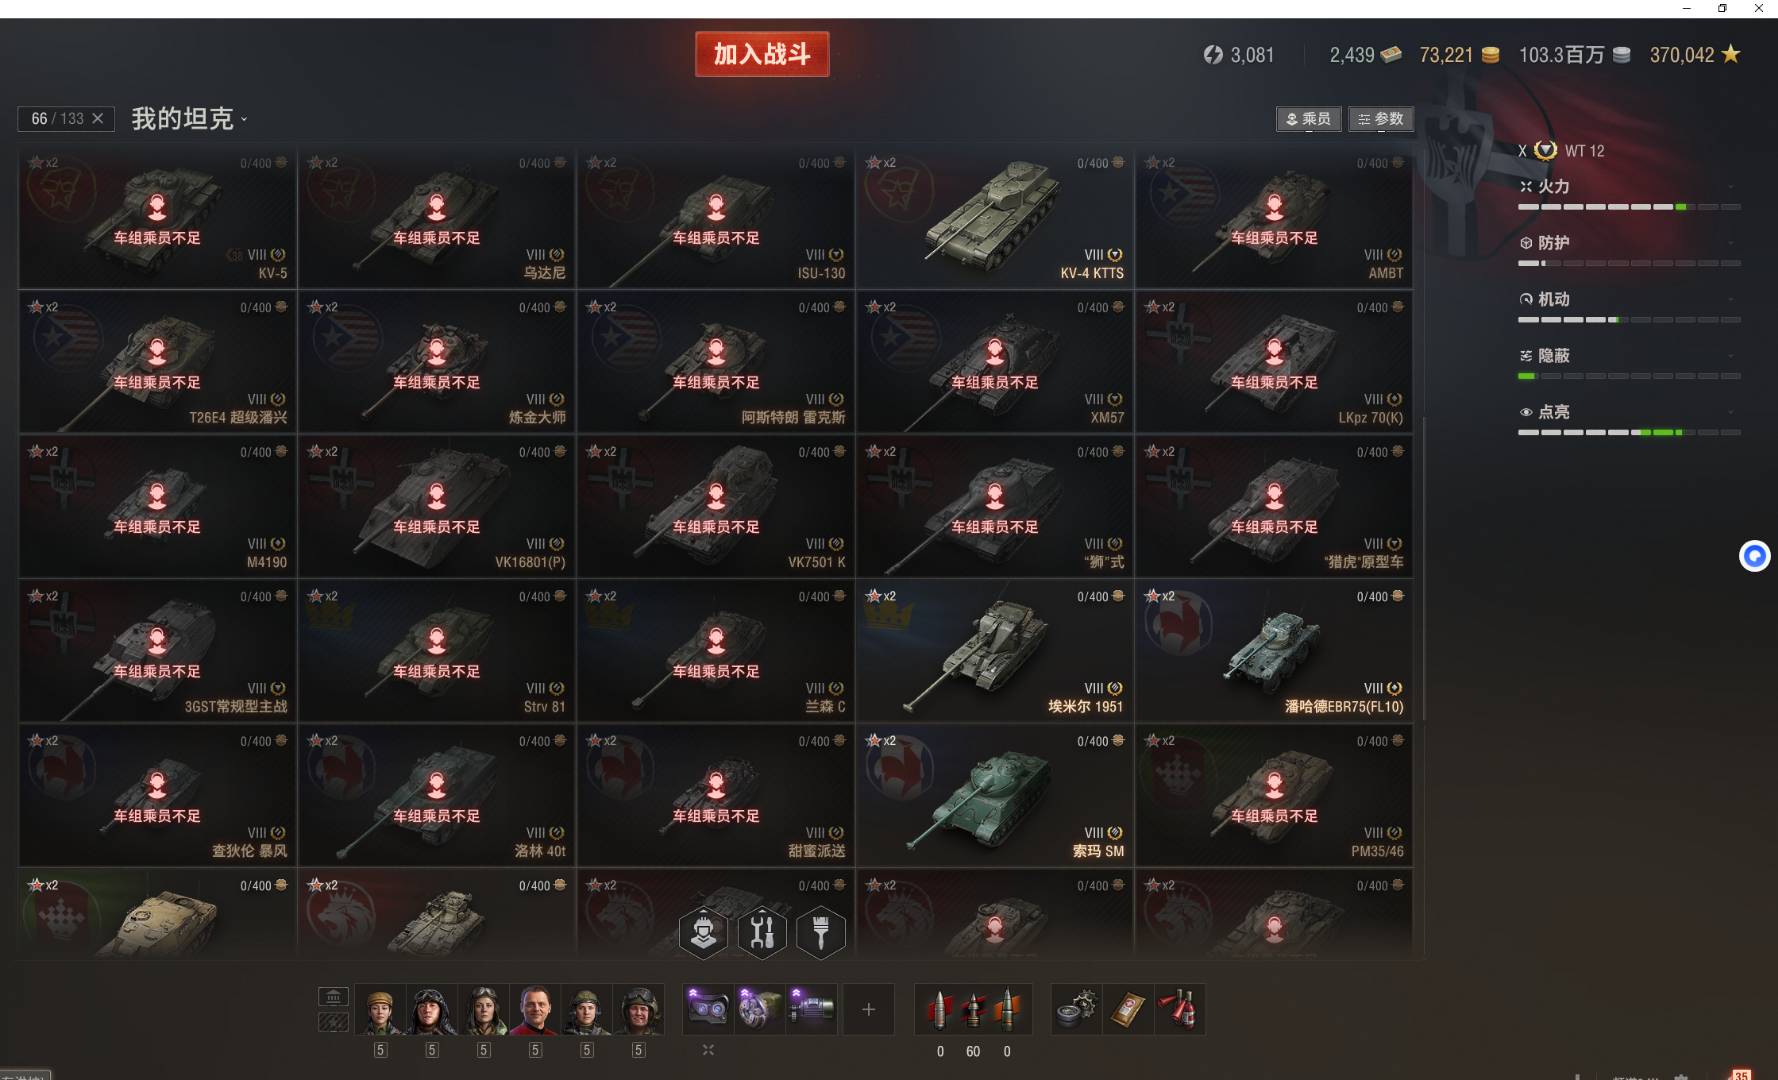
Task: Toggle the 参数 parameters view button
Action: 1381,119
